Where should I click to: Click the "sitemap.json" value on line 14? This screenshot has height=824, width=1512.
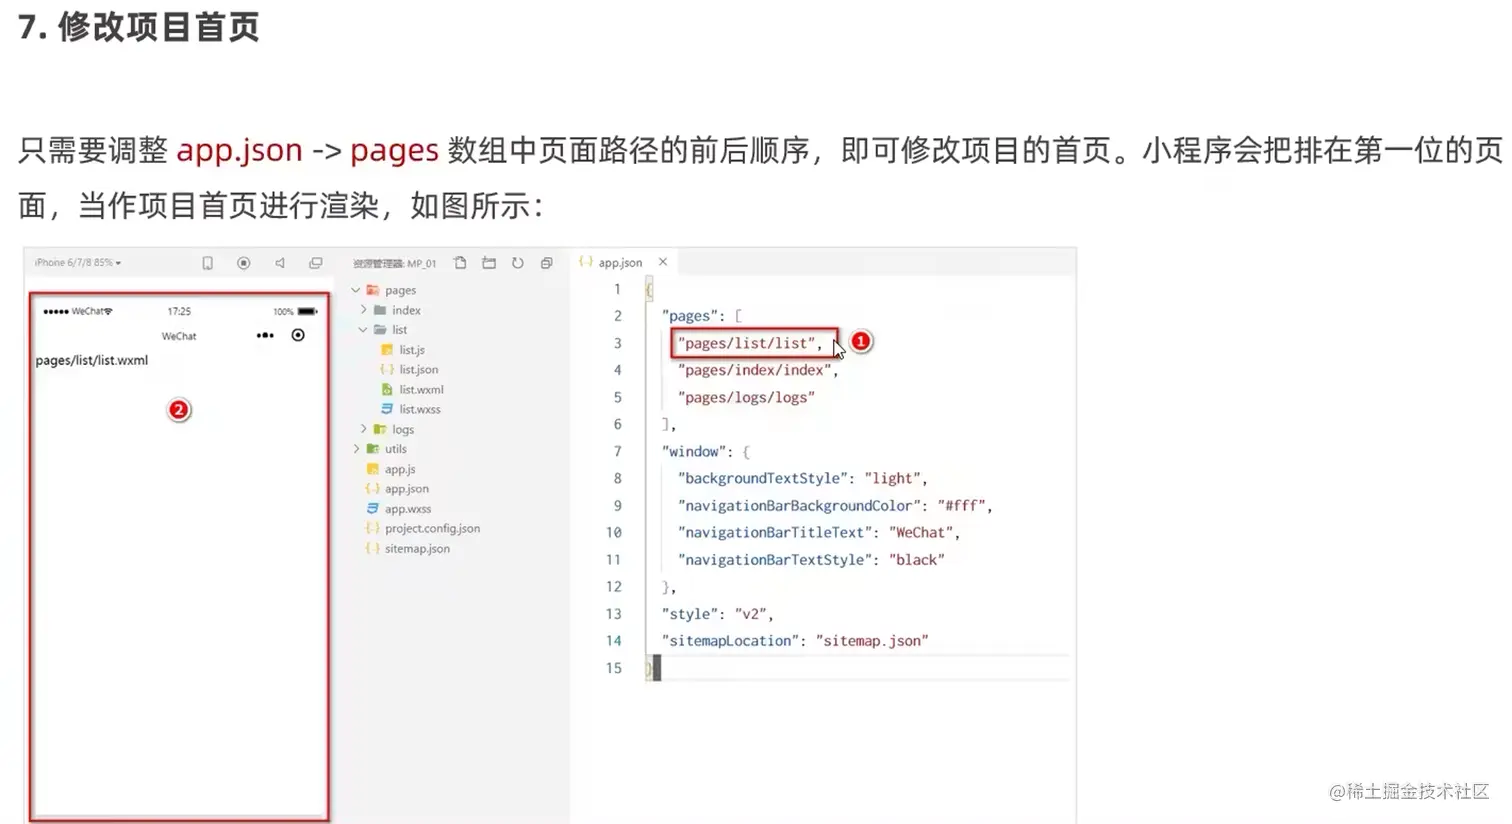(872, 641)
